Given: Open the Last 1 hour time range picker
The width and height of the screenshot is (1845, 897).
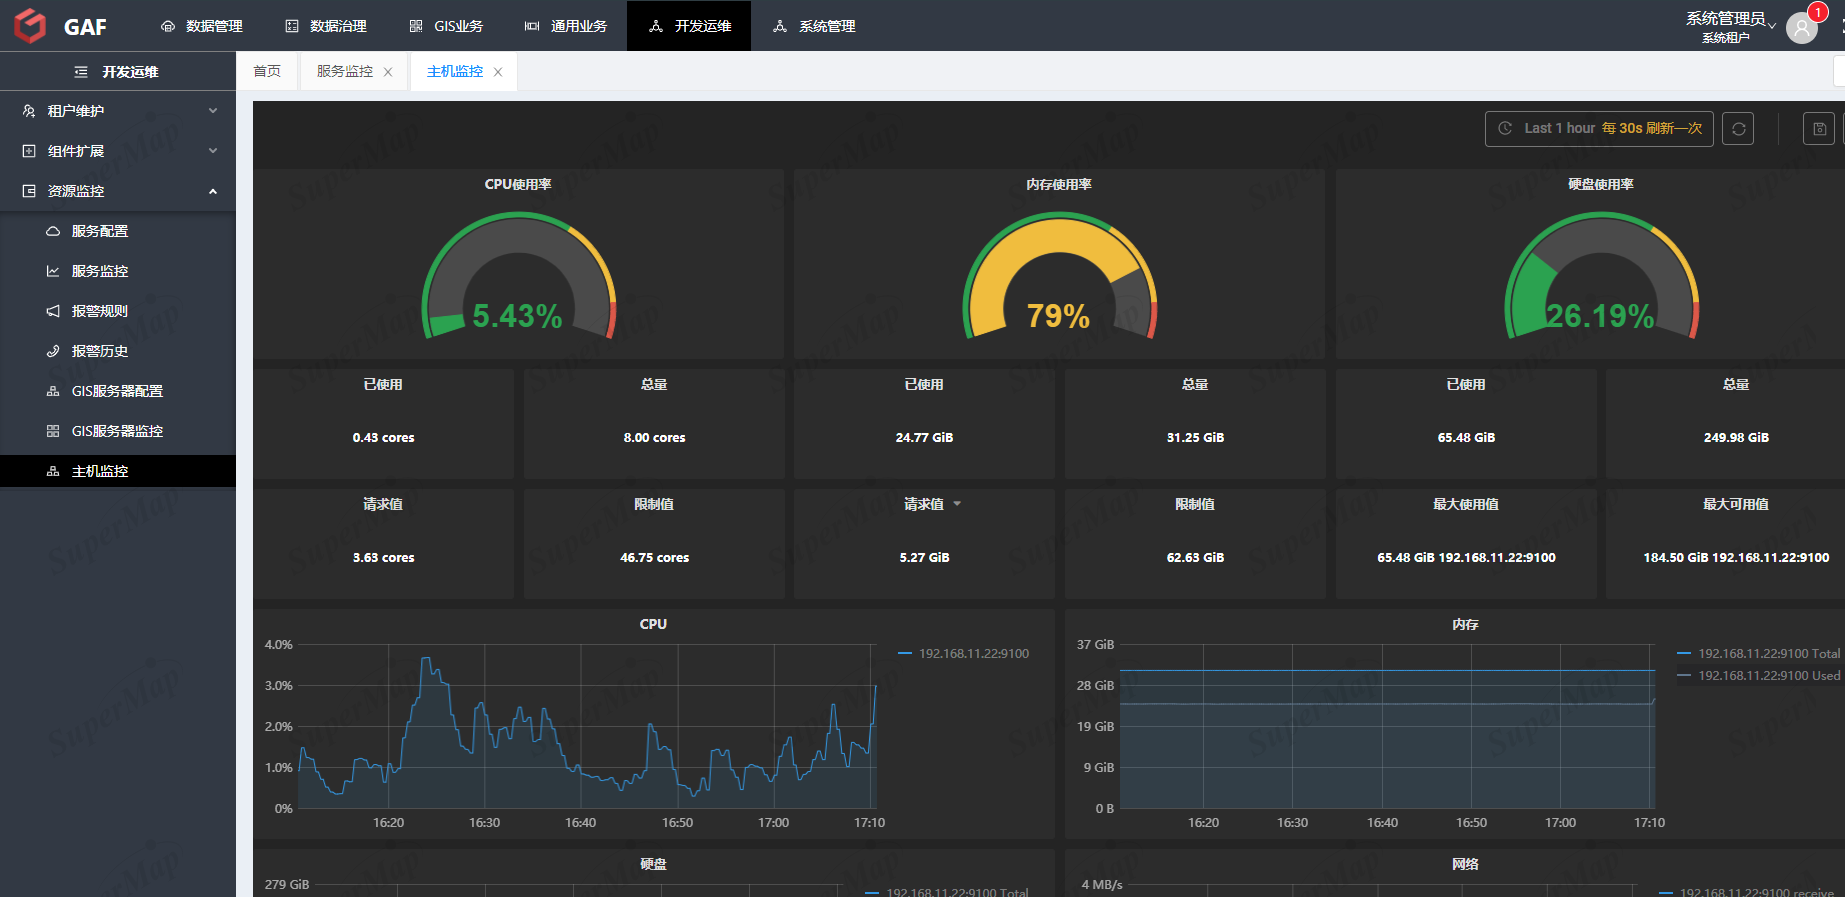Looking at the screenshot, I should tap(1599, 128).
